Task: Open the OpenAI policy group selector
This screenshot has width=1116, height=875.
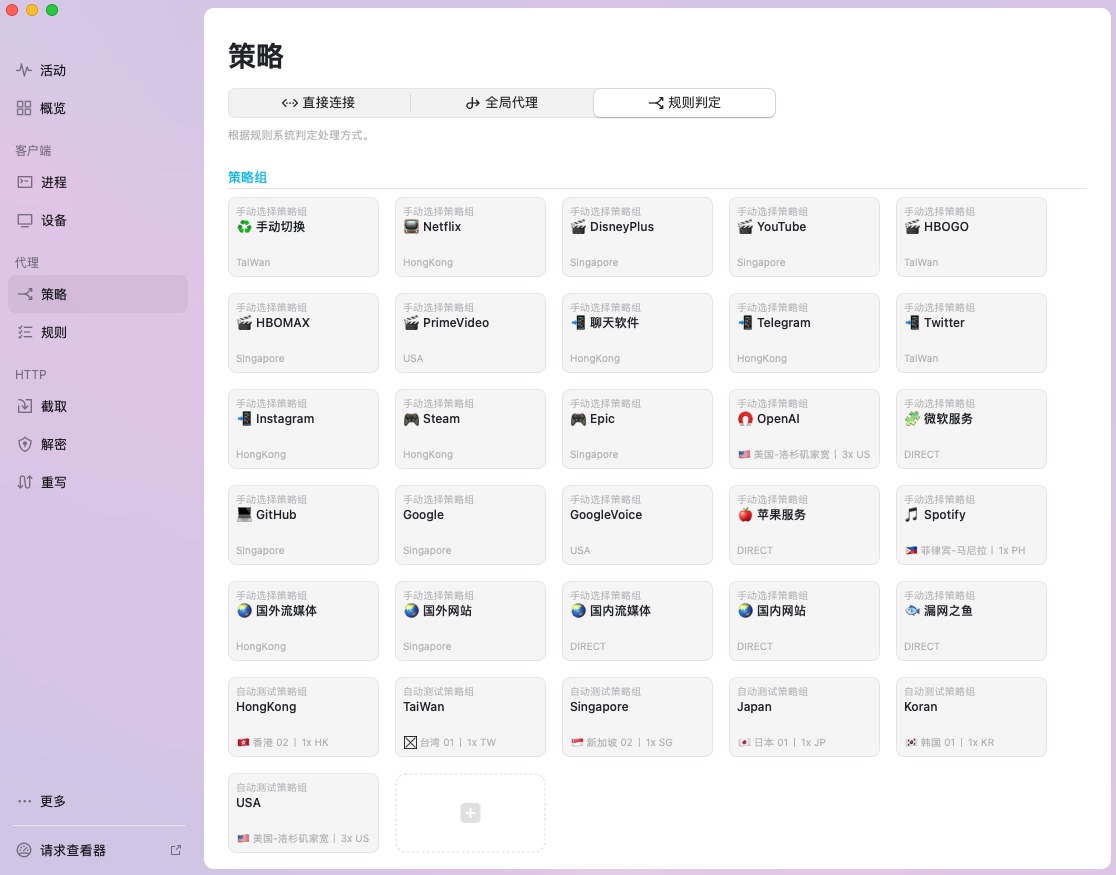Action: pyautogui.click(x=804, y=429)
